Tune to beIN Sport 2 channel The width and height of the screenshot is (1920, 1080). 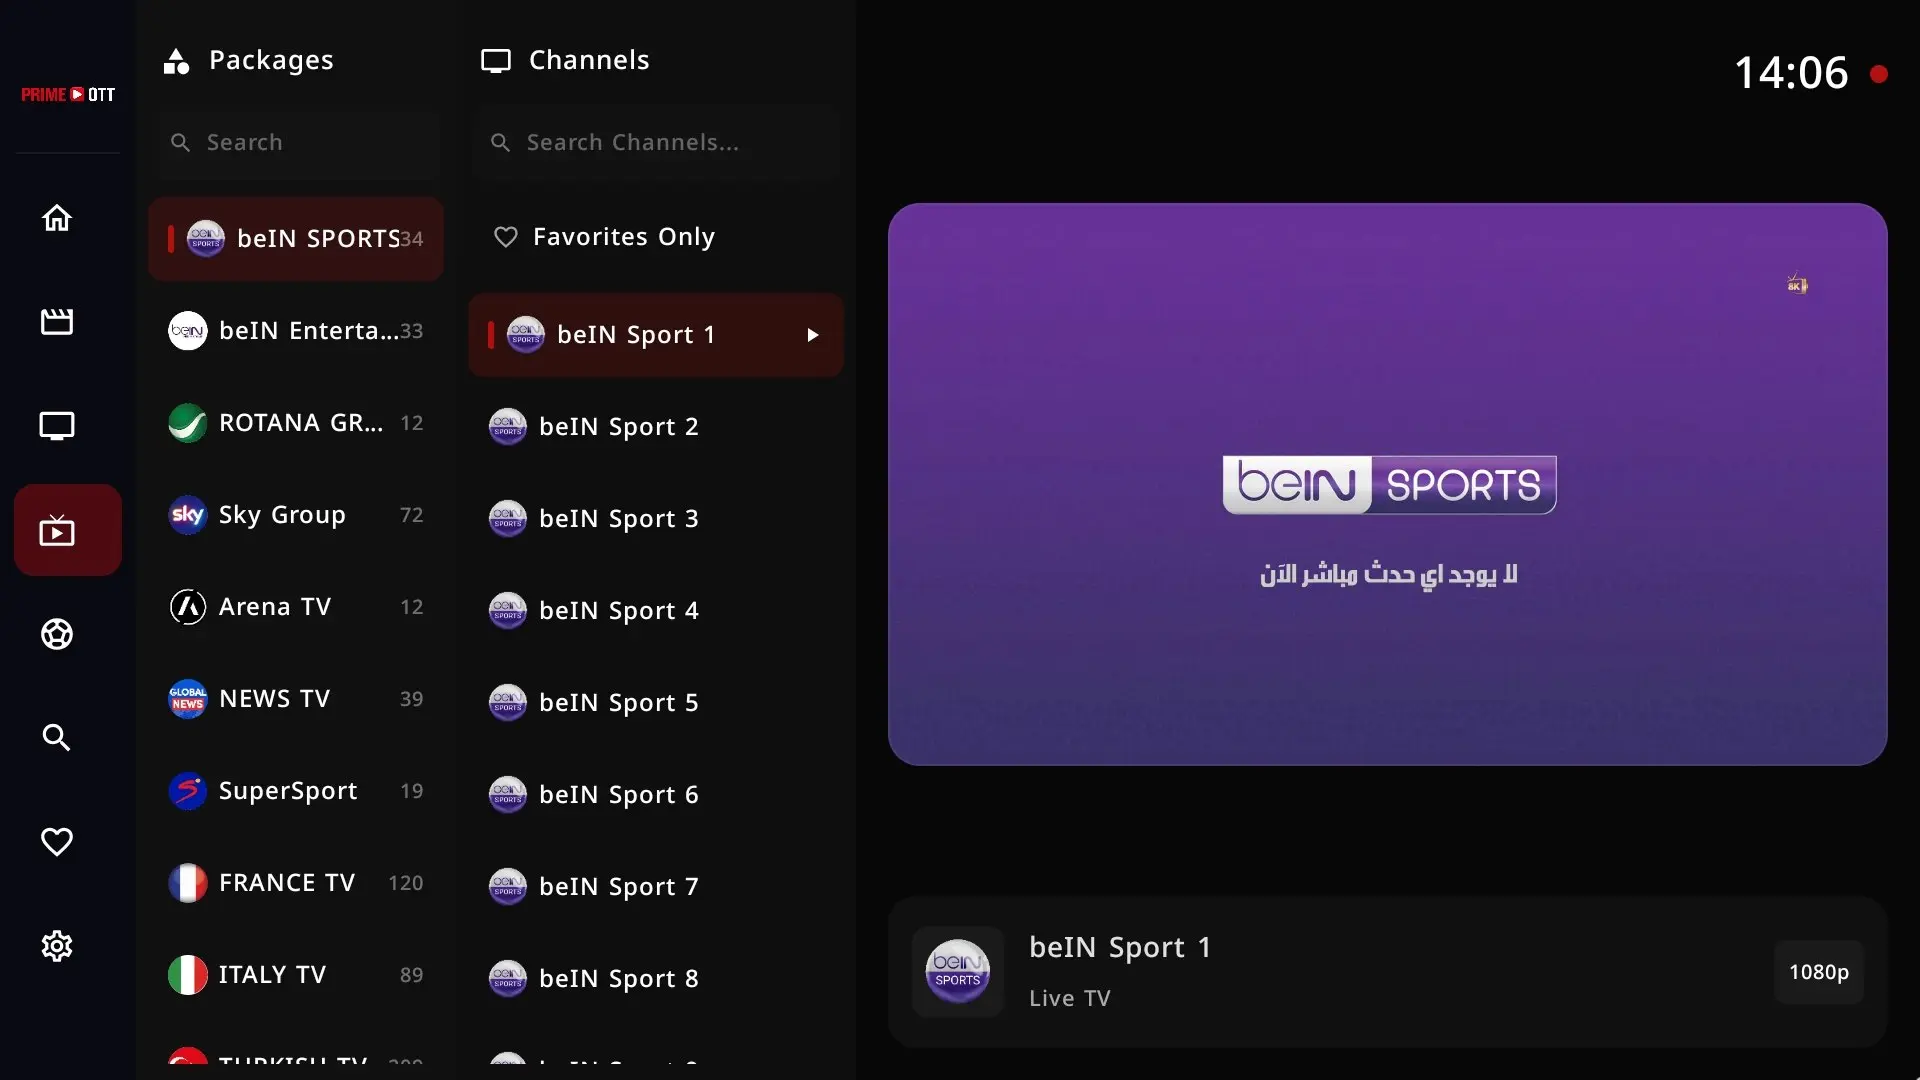pyautogui.click(x=656, y=427)
